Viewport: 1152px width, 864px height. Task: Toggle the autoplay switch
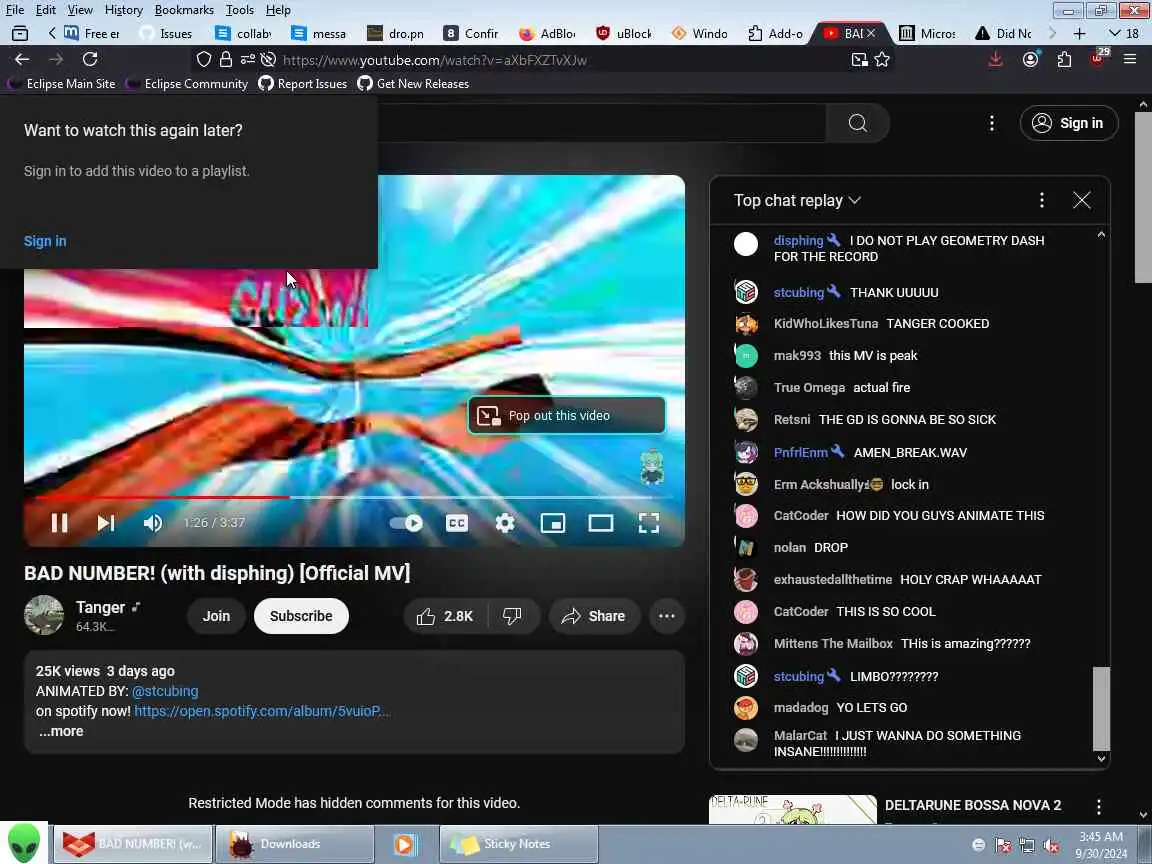point(406,522)
